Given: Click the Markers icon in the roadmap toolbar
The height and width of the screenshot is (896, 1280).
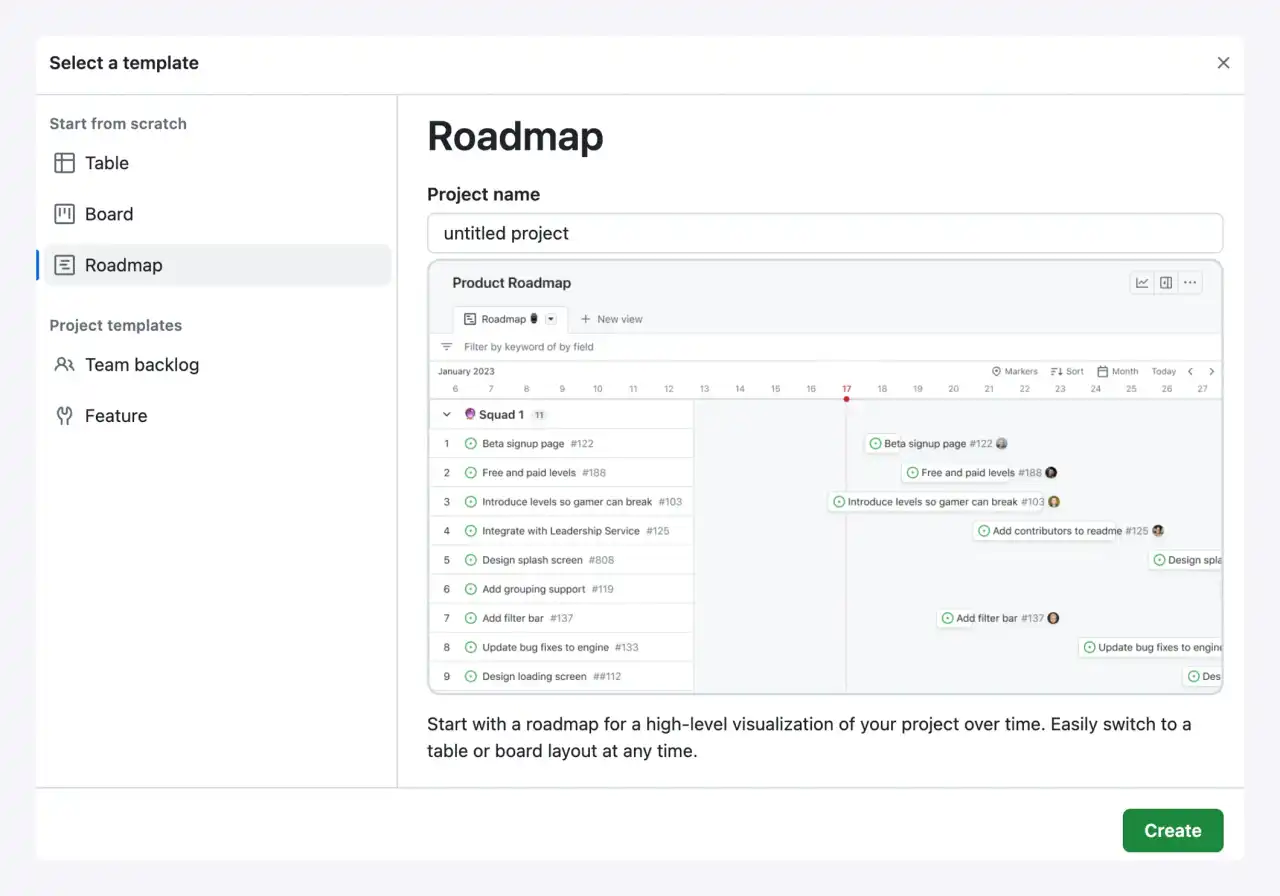Looking at the screenshot, I should 996,371.
